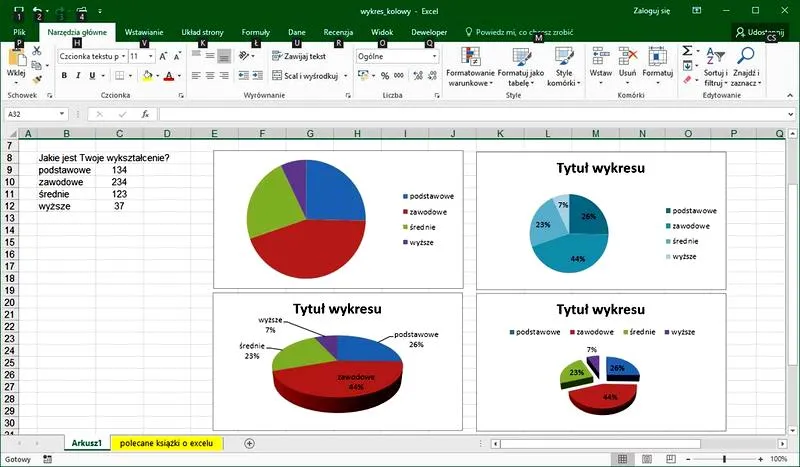Open the Plik tab
Image resolution: width=800 pixels, height=467 pixels.
point(19,32)
